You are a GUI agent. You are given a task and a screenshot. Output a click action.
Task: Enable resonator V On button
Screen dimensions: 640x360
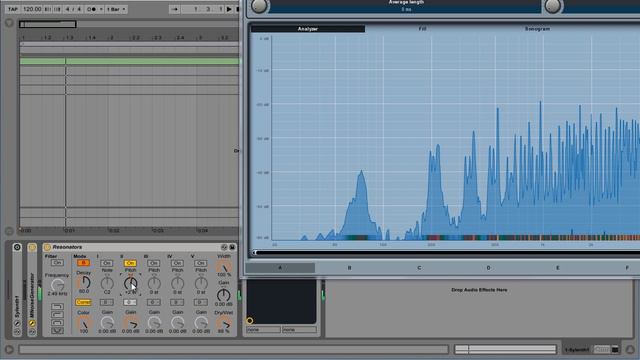click(x=200, y=263)
